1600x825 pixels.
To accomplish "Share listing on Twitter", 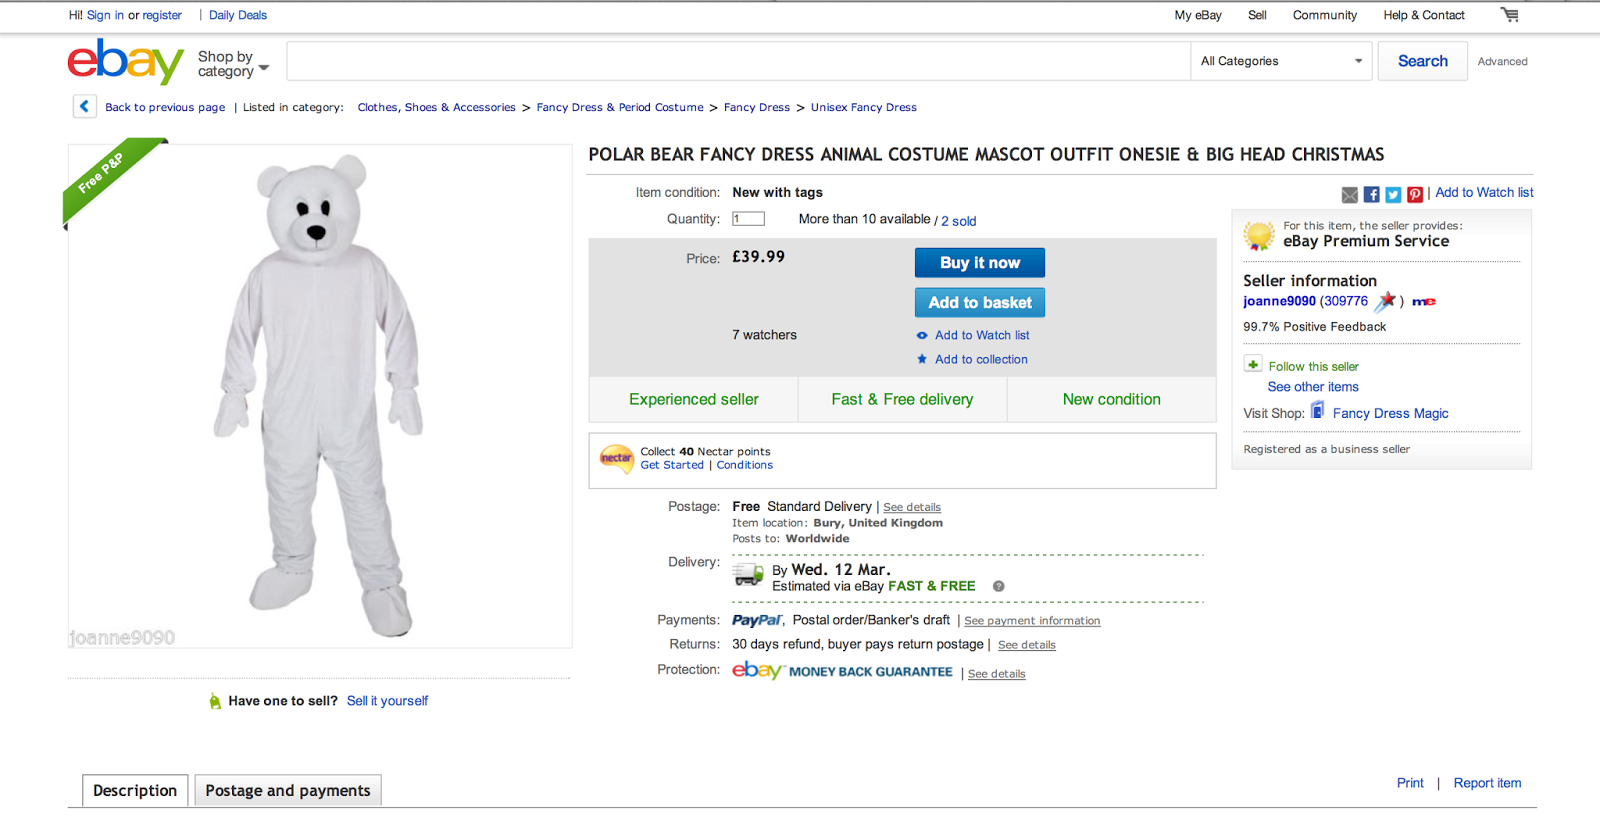I will point(1393,194).
